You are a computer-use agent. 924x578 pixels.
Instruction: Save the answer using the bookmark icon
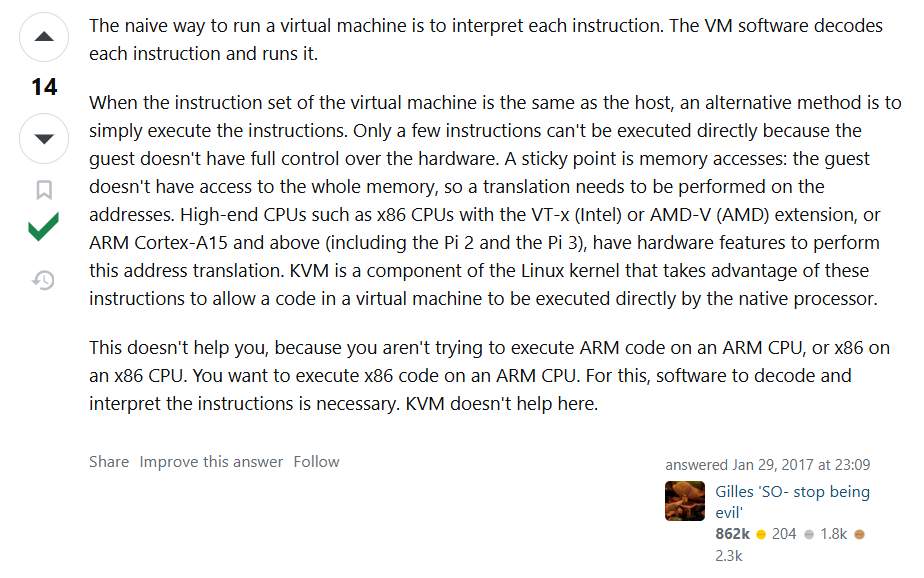(x=42, y=189)
